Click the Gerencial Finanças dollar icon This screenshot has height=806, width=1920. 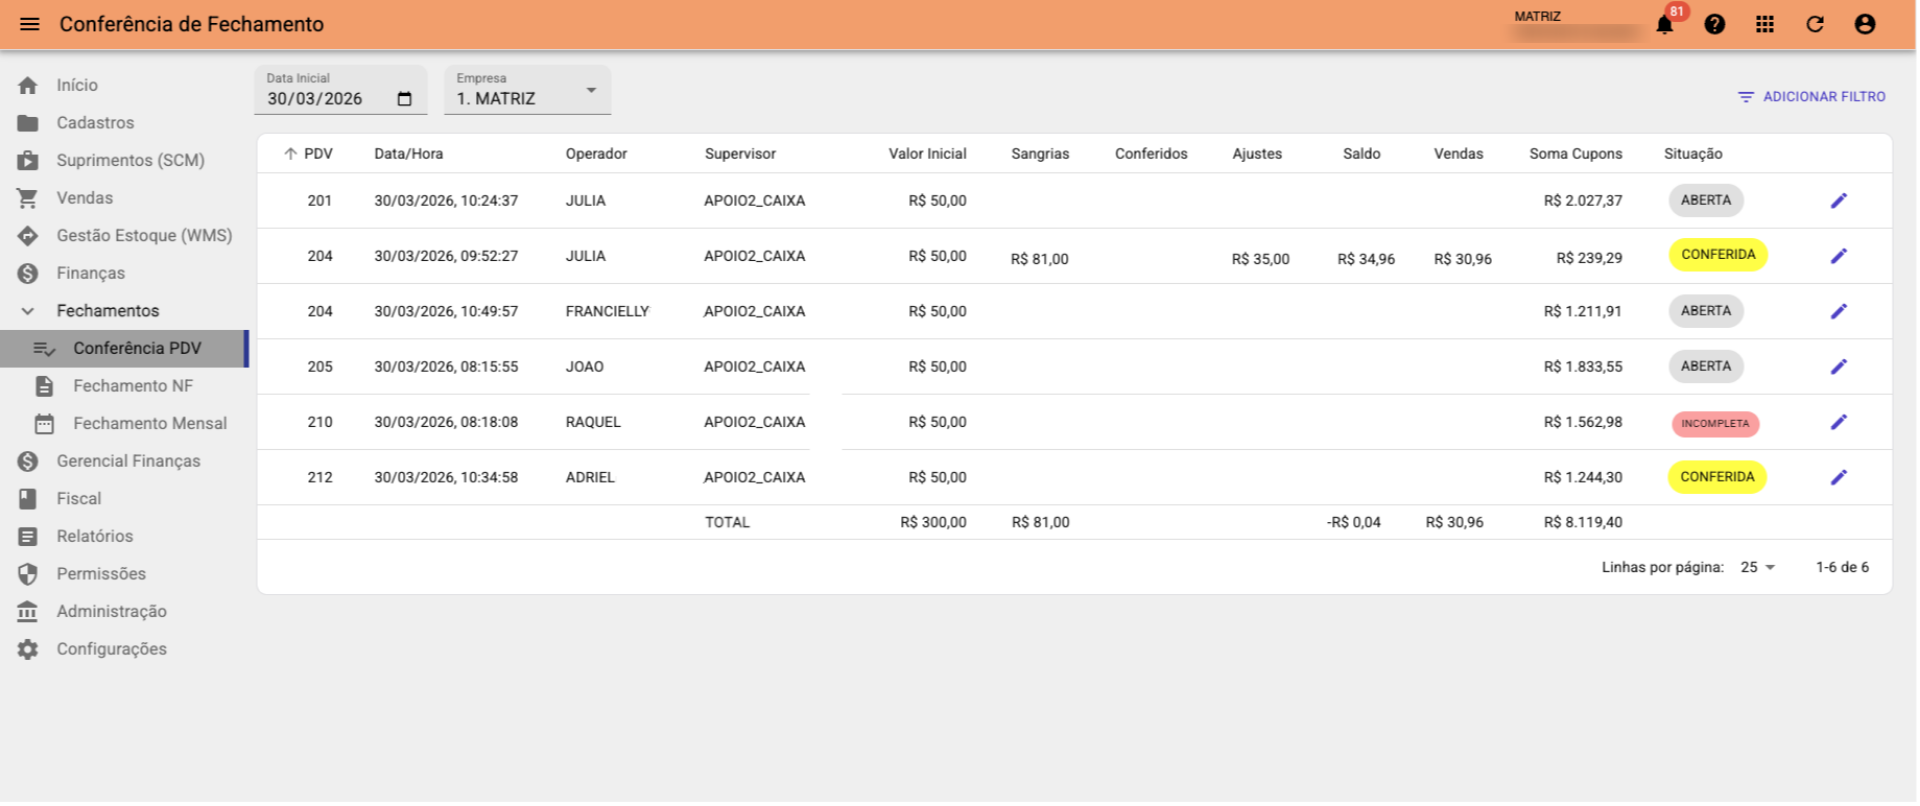(28, 461)
